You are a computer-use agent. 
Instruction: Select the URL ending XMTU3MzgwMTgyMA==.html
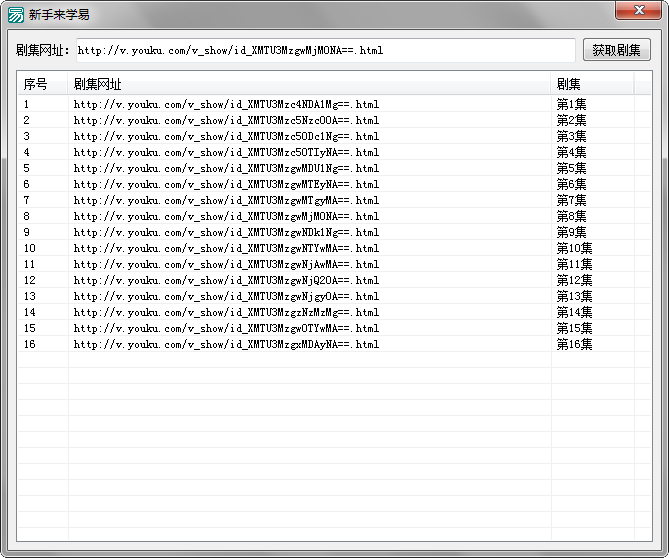(226, 201)
